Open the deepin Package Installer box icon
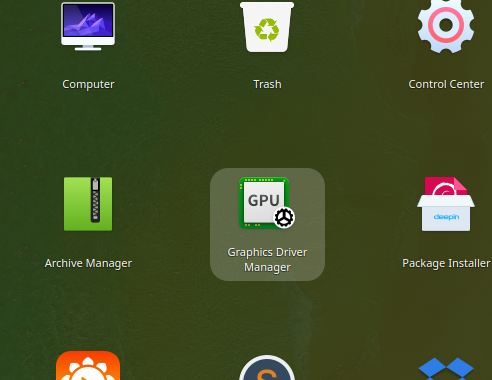 pyautogui.click(x=446, y=204)
